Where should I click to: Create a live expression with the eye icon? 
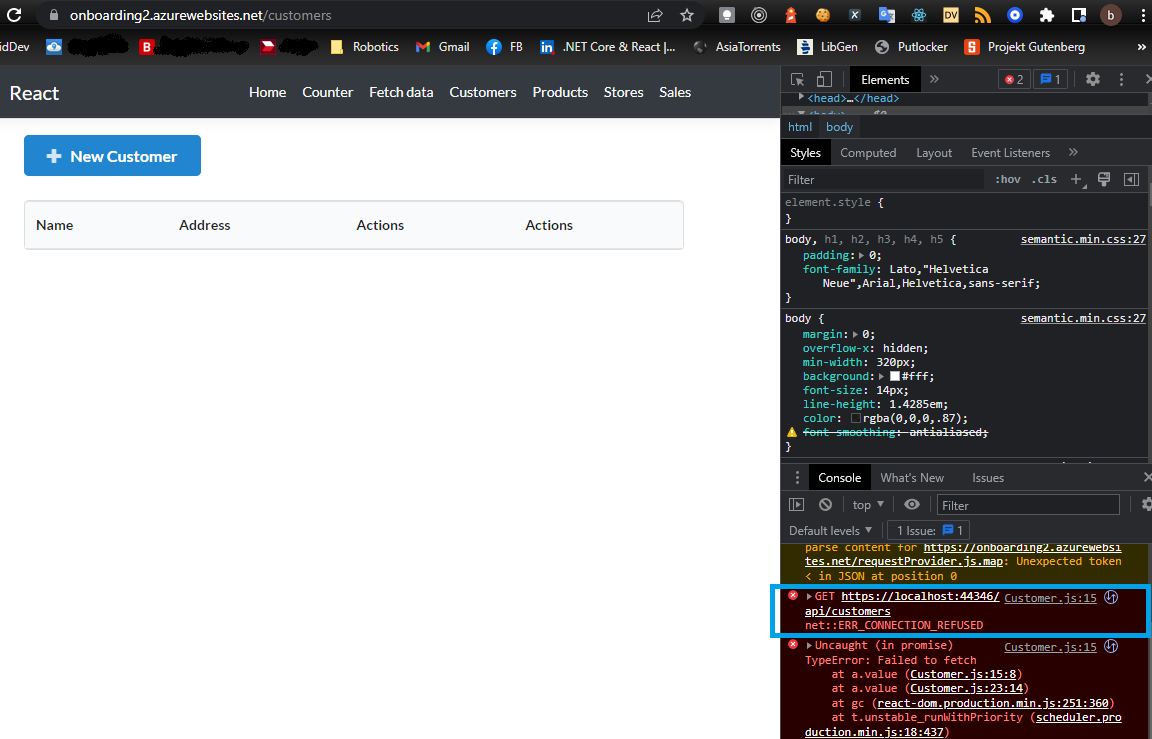(912, 505)
